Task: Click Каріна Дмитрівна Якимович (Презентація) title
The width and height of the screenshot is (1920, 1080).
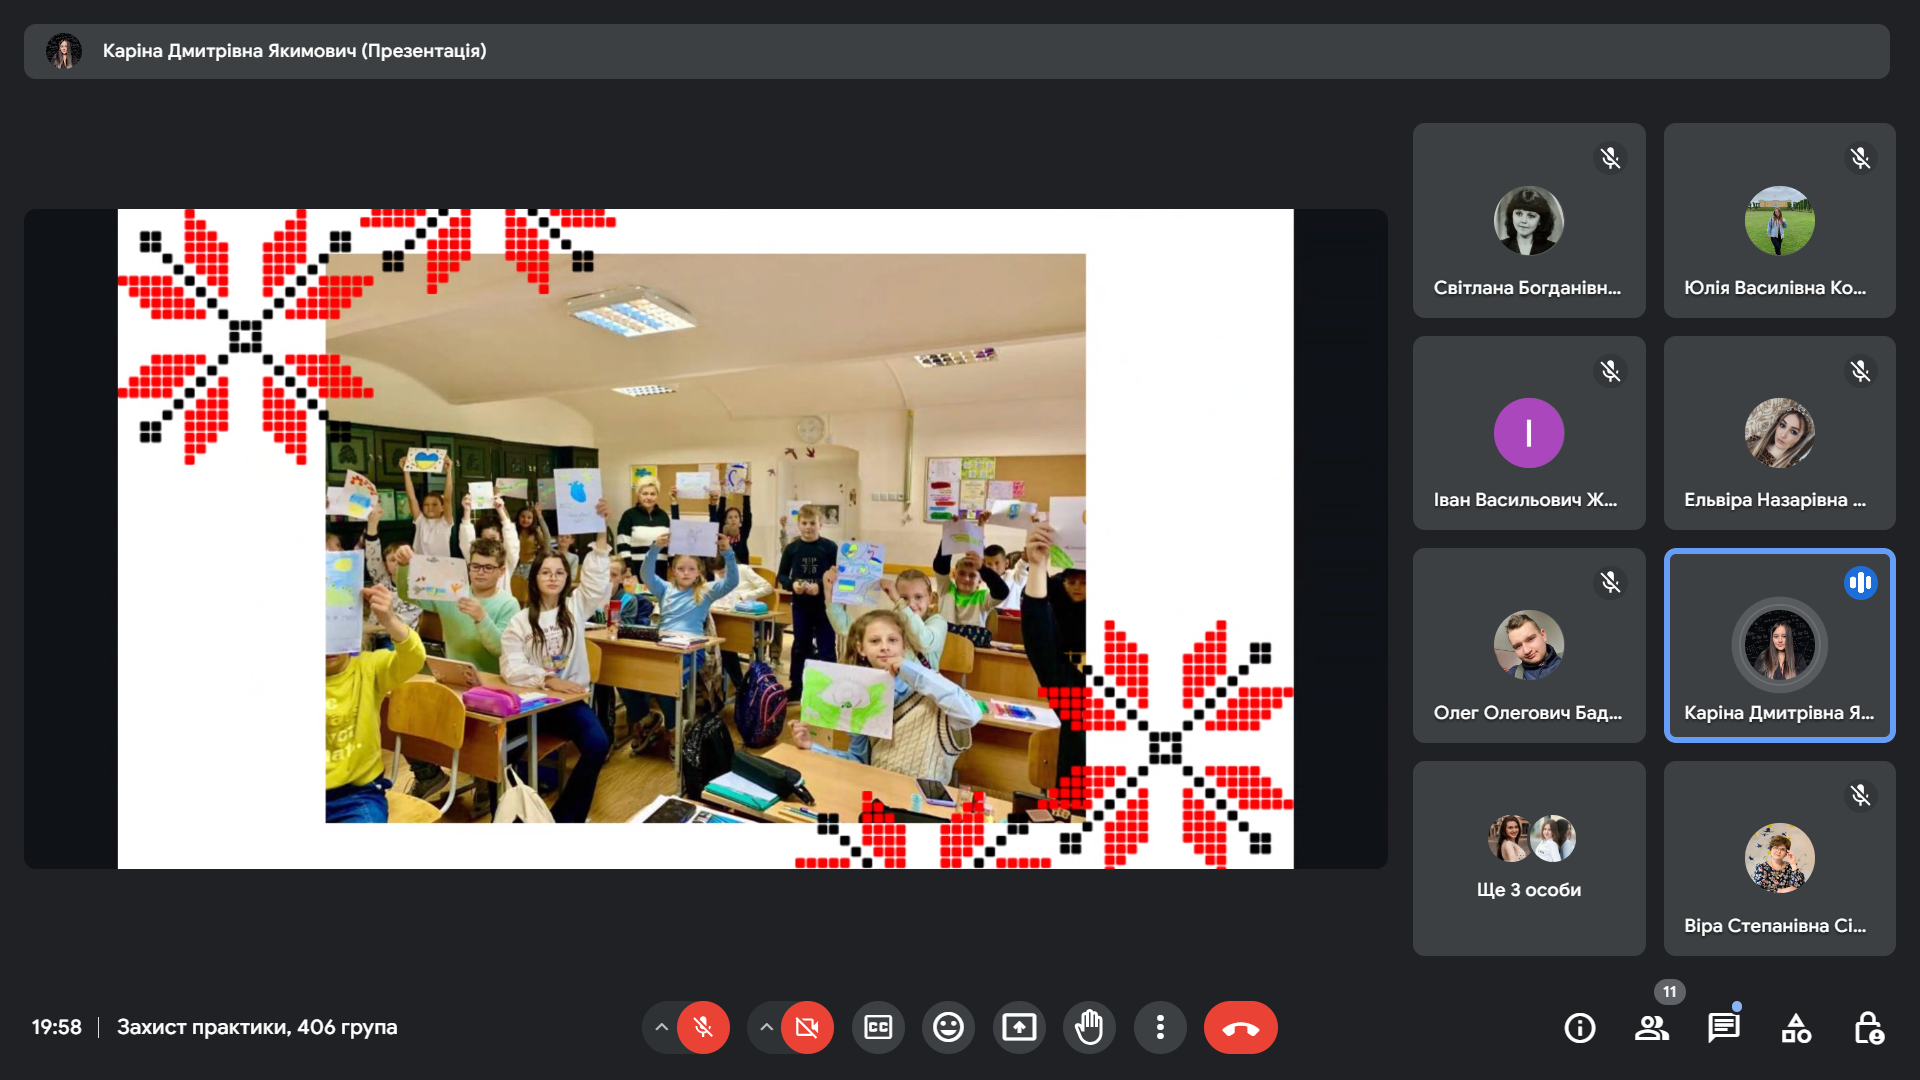Action: 294,51
